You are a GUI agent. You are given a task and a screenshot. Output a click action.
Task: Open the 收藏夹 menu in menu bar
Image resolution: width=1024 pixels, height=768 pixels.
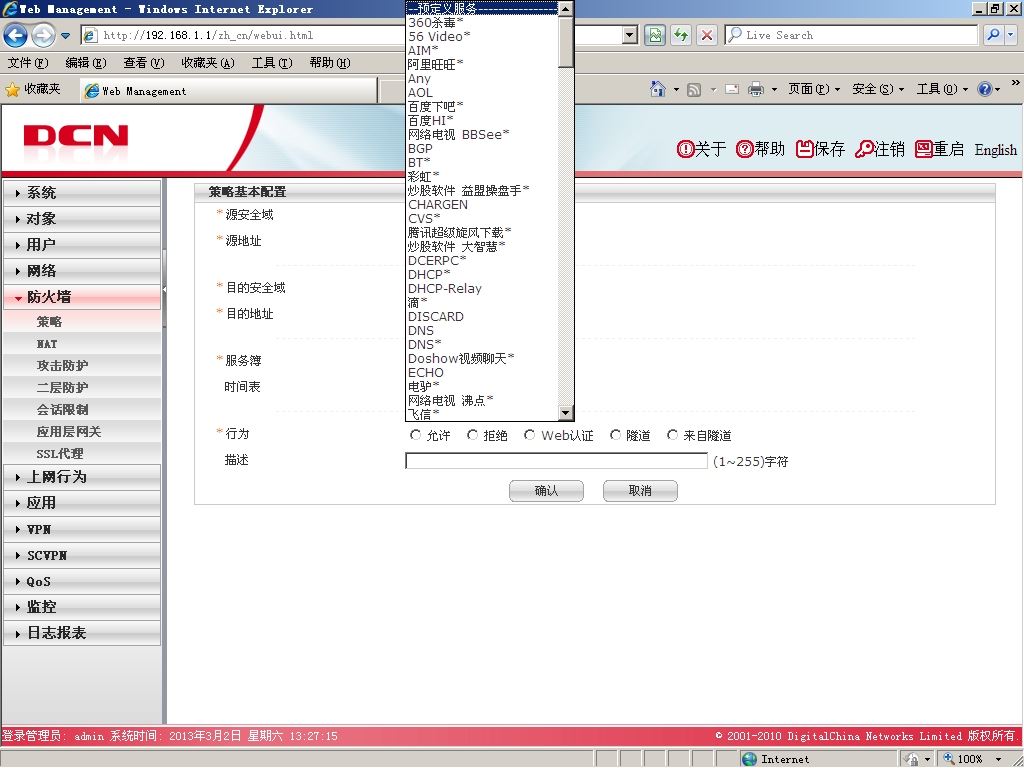[x=208, y=63]
